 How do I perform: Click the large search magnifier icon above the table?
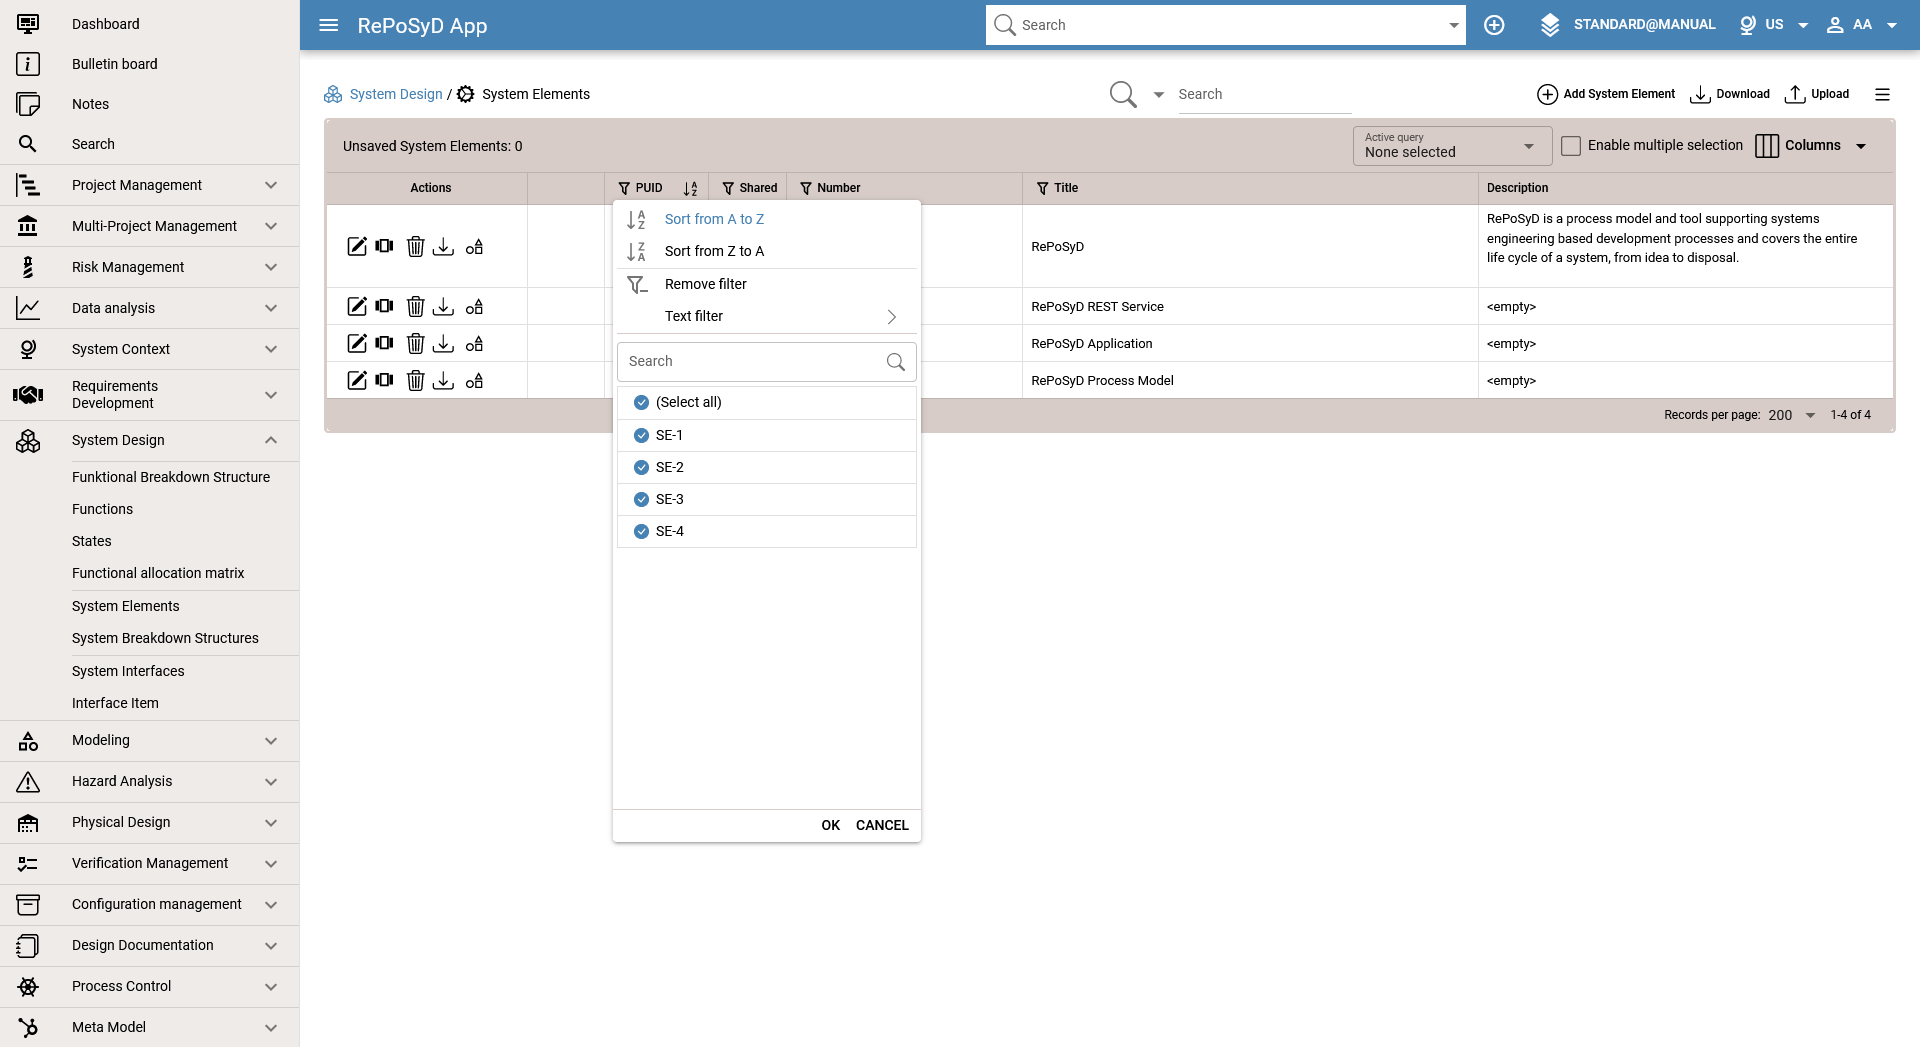pyautogui.click(x=1123, y=94)
